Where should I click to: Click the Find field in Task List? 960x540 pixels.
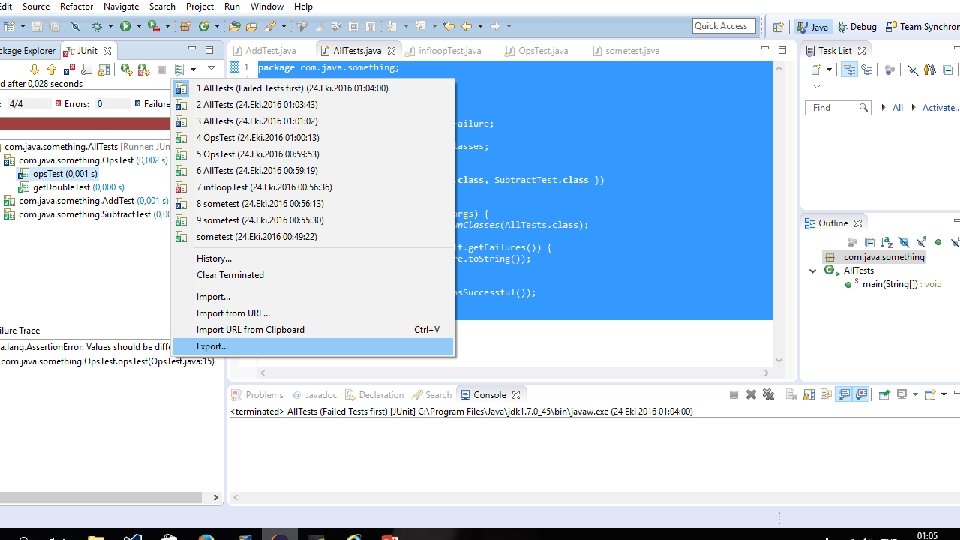coord(837,108)
